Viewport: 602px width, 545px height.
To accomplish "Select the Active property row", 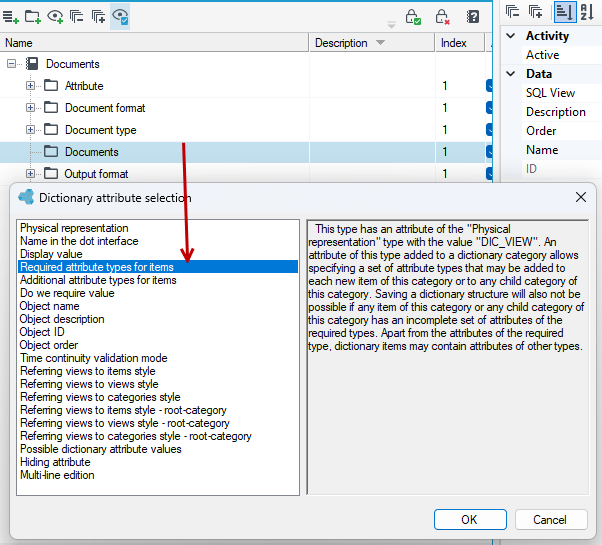I will point(561,55).
